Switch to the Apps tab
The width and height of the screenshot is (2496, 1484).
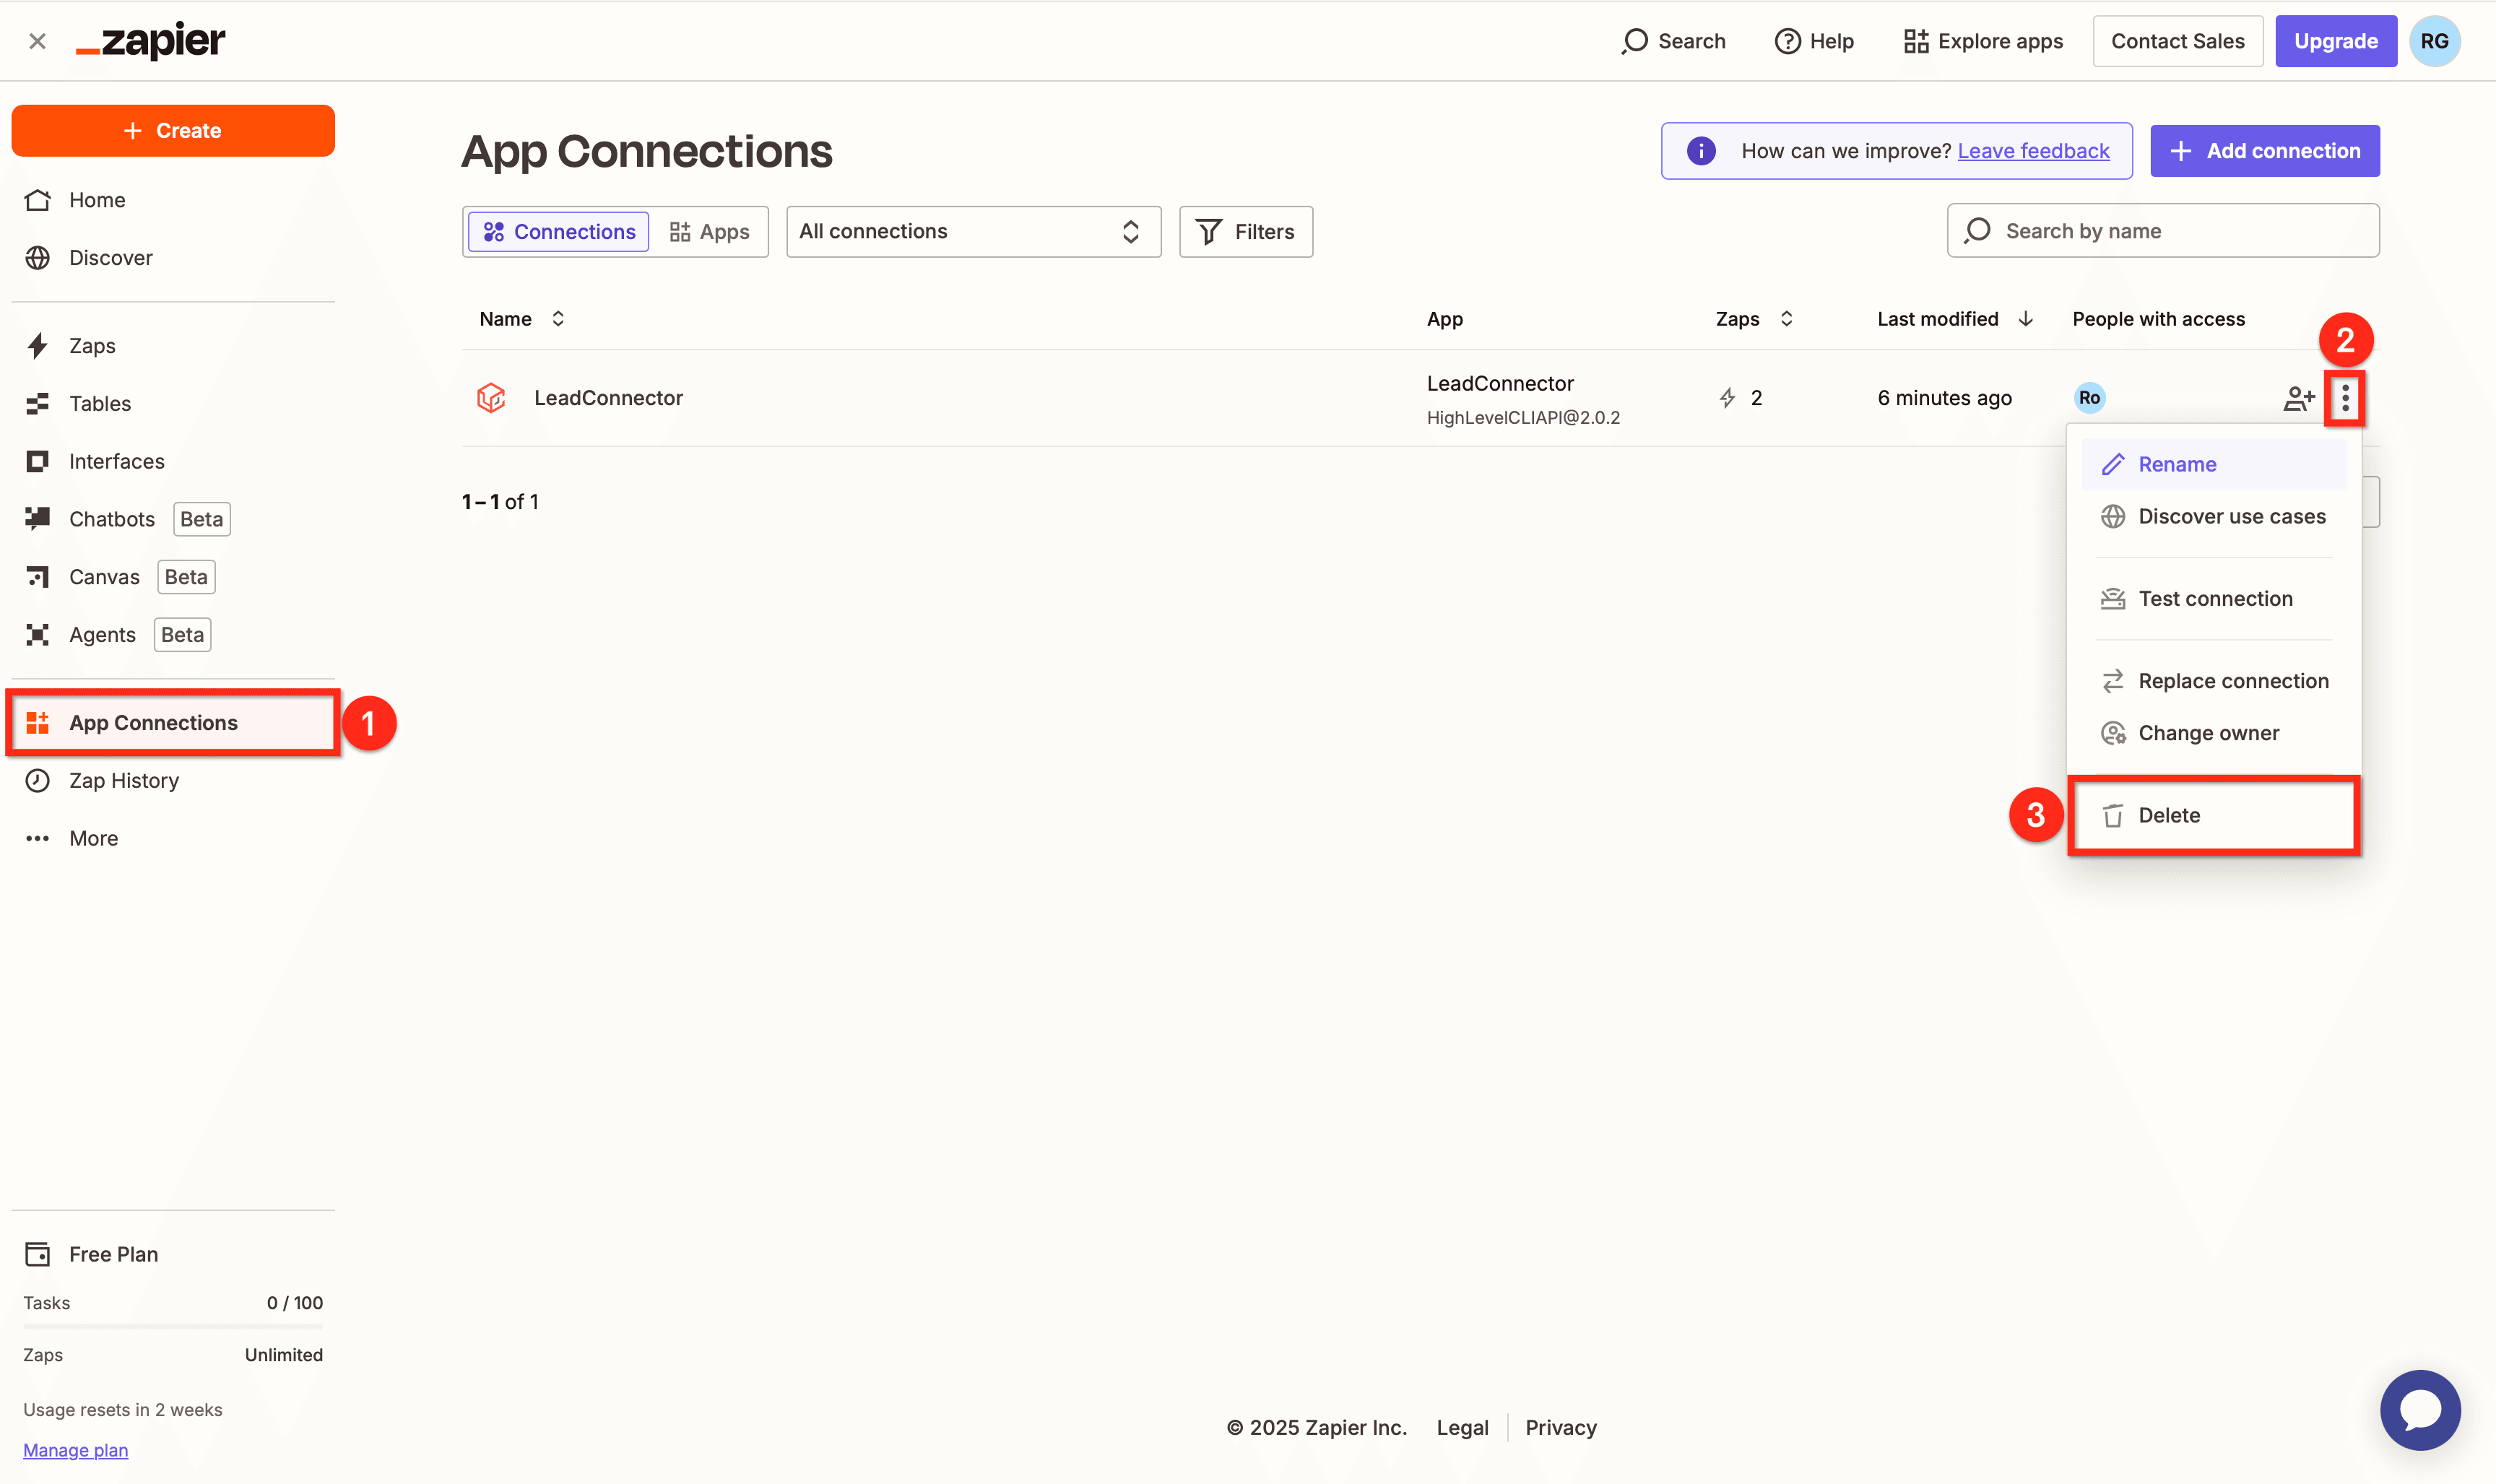point(709,232)
